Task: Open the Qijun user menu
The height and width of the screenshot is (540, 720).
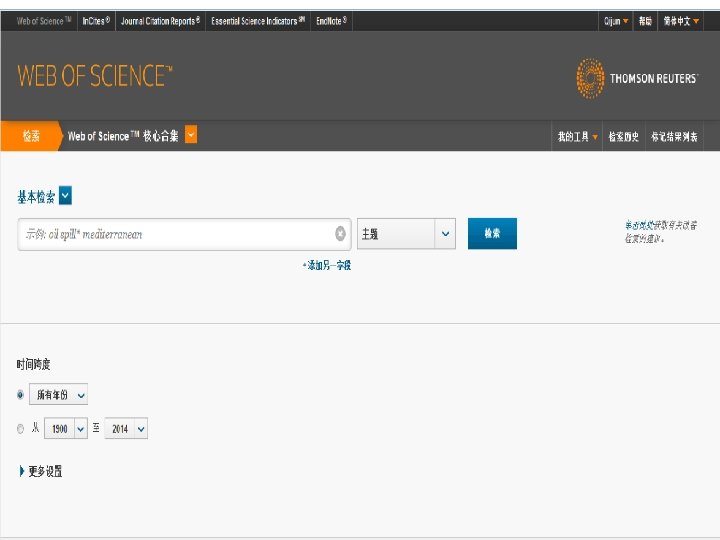Action: [616, 21]
